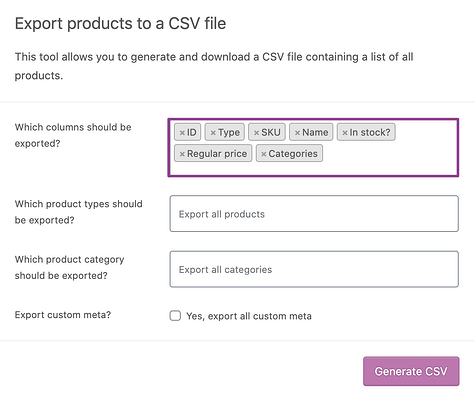
Task: Enable export all custom meta checkbox
Action: tap(175, 316)
